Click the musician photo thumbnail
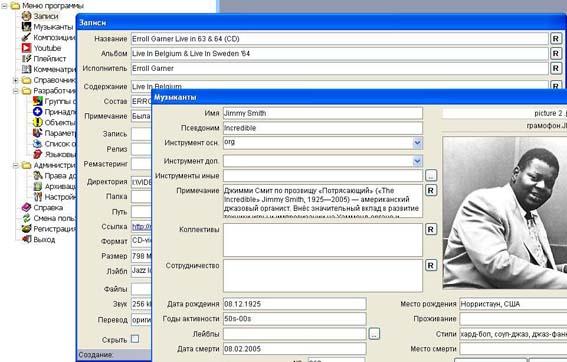Viewport: 567px width, 362px height. [505, 213]
